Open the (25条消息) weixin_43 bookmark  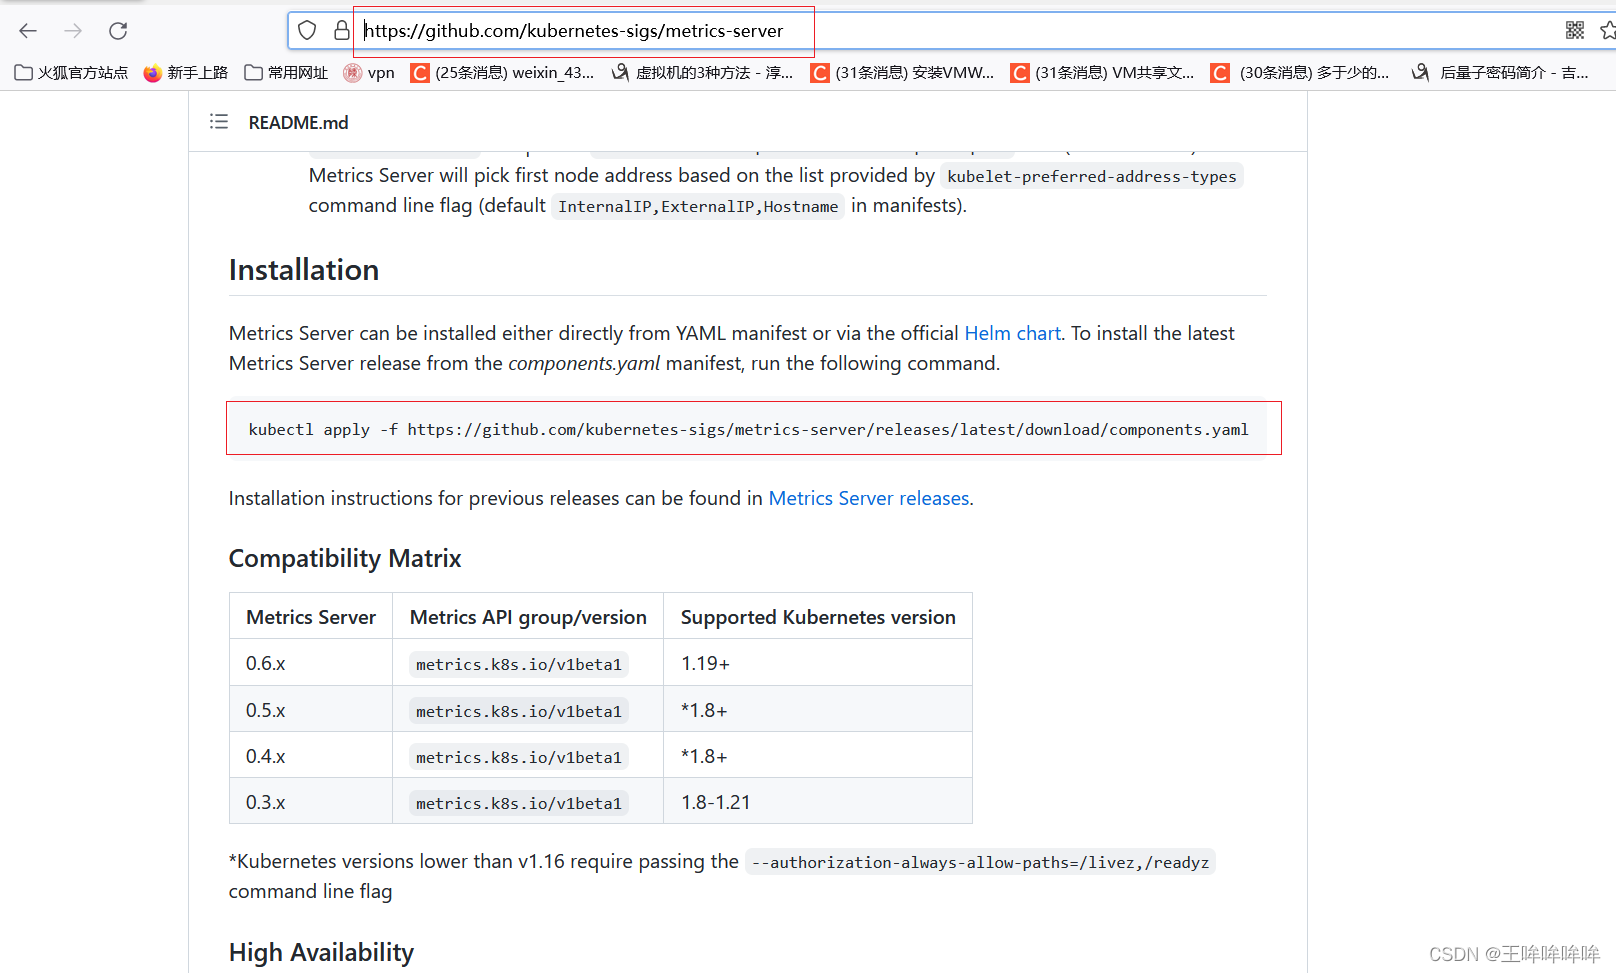tap(502, 73)
